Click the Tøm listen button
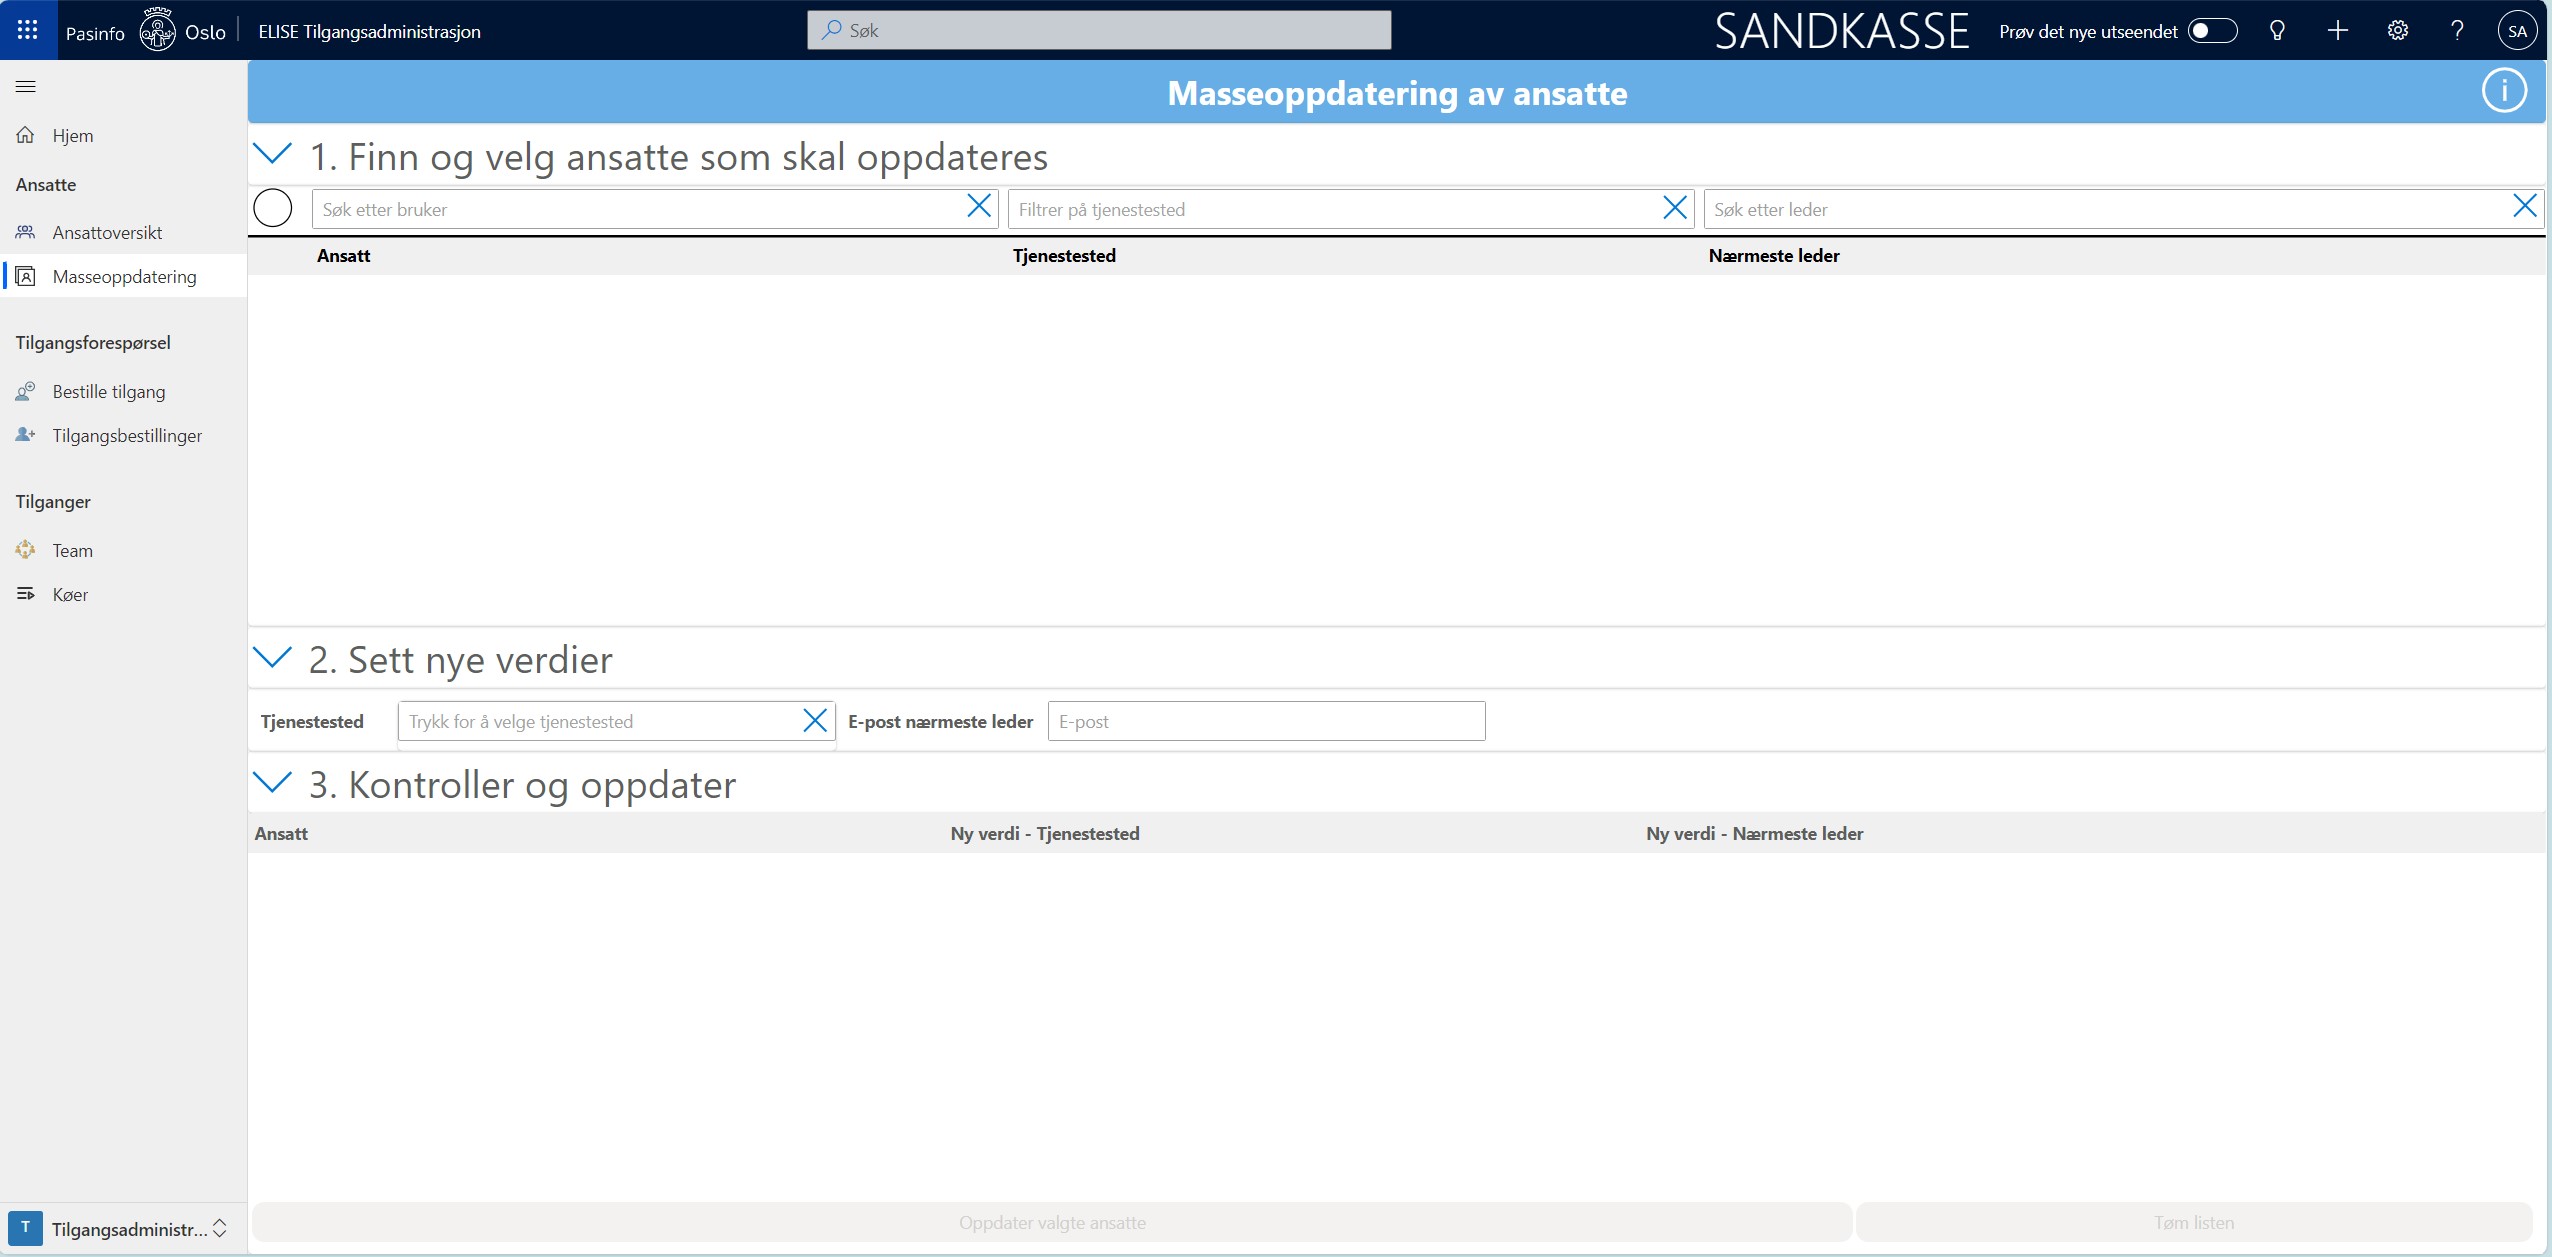This screenshot has height=1257, width=2552. click(2194, 1223)
